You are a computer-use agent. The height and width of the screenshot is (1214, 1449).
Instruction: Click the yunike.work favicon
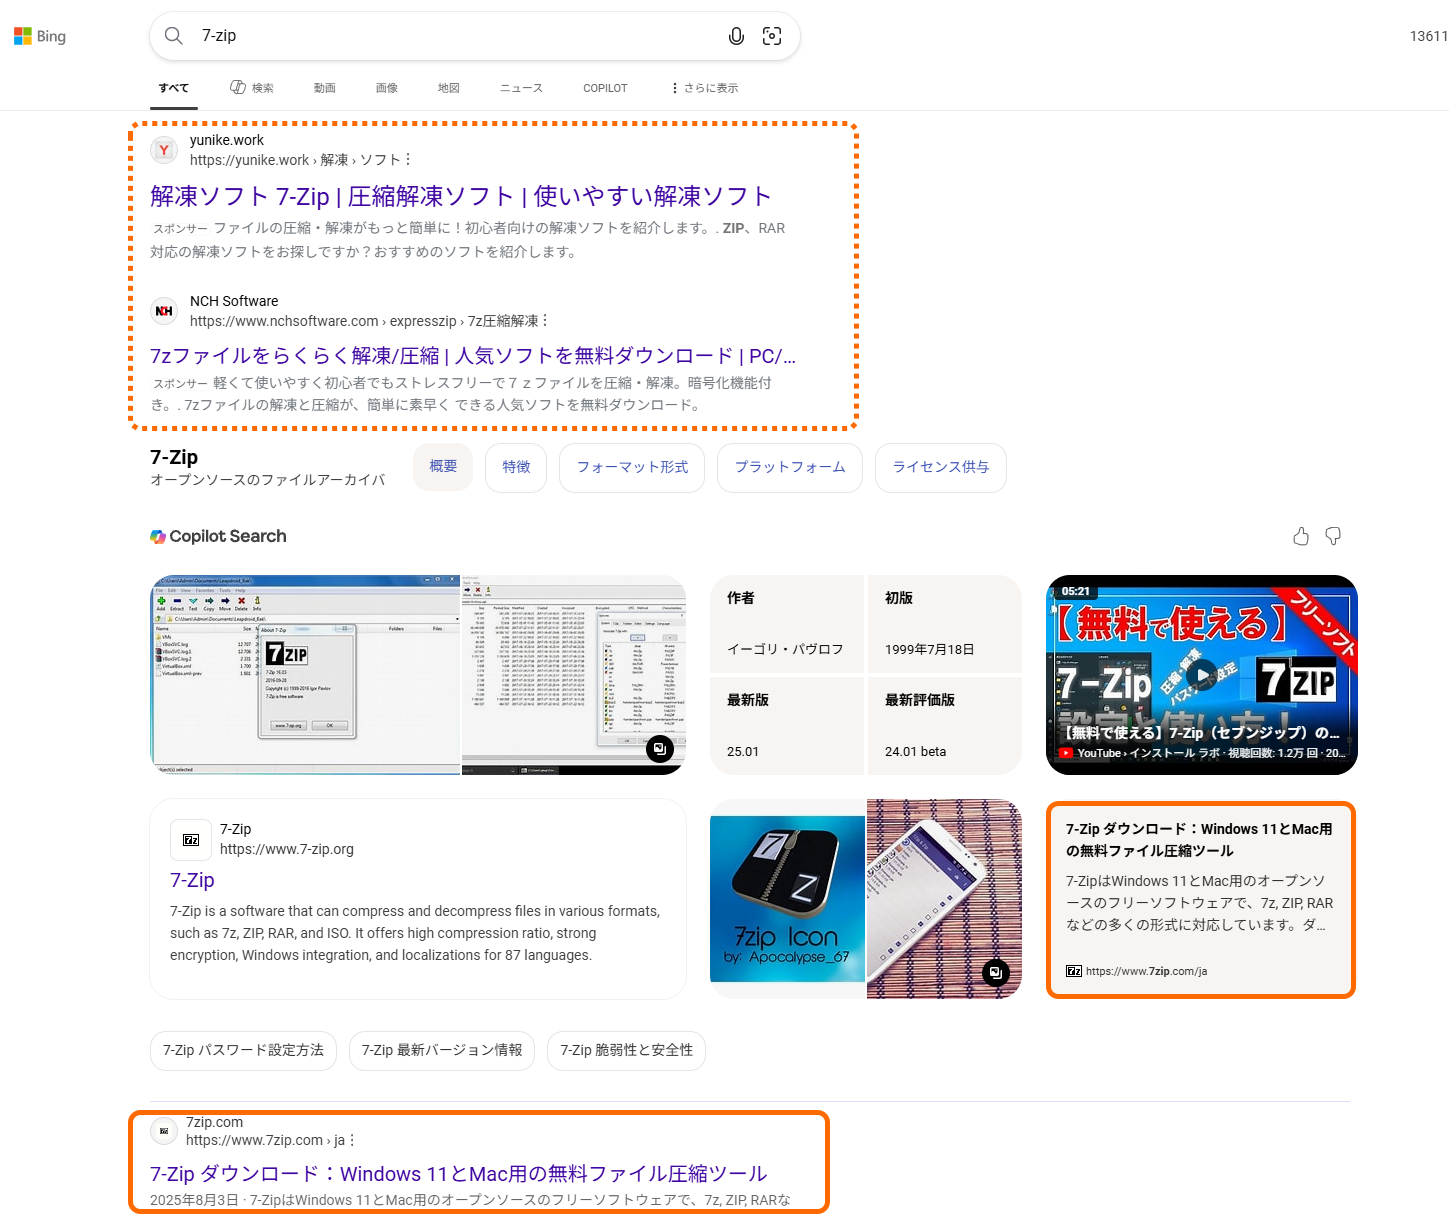(x=164, y=150)
